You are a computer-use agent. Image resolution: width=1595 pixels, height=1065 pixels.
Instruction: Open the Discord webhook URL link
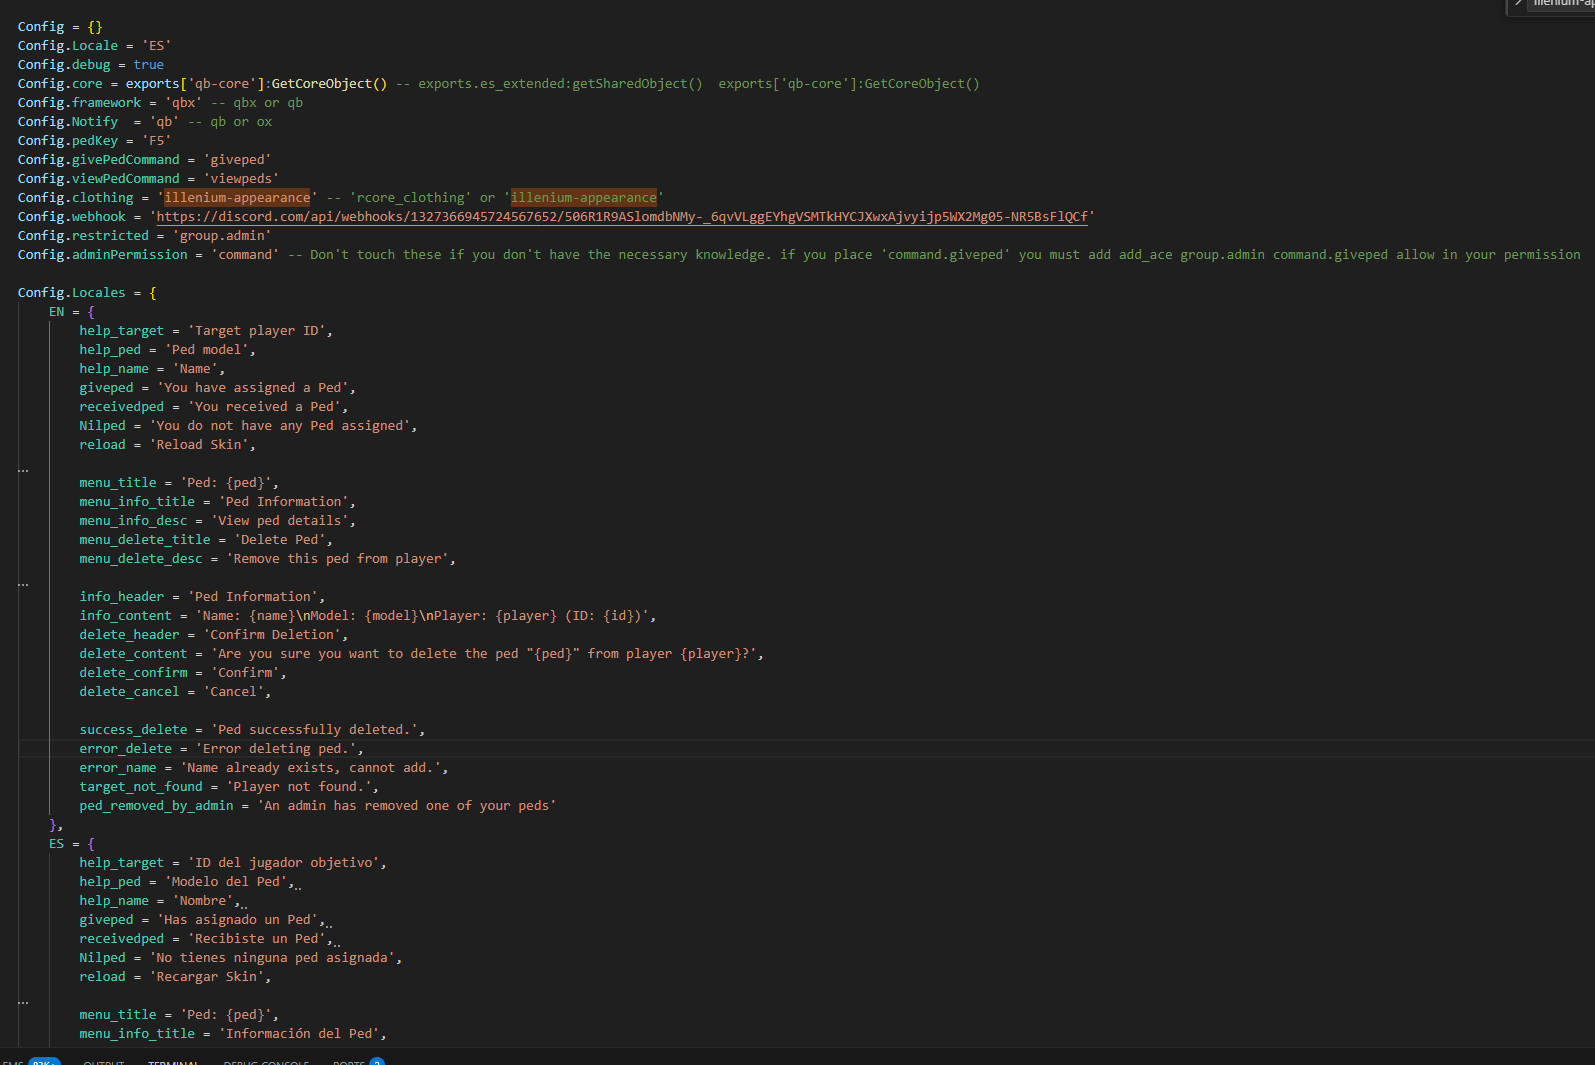[621, 217]
